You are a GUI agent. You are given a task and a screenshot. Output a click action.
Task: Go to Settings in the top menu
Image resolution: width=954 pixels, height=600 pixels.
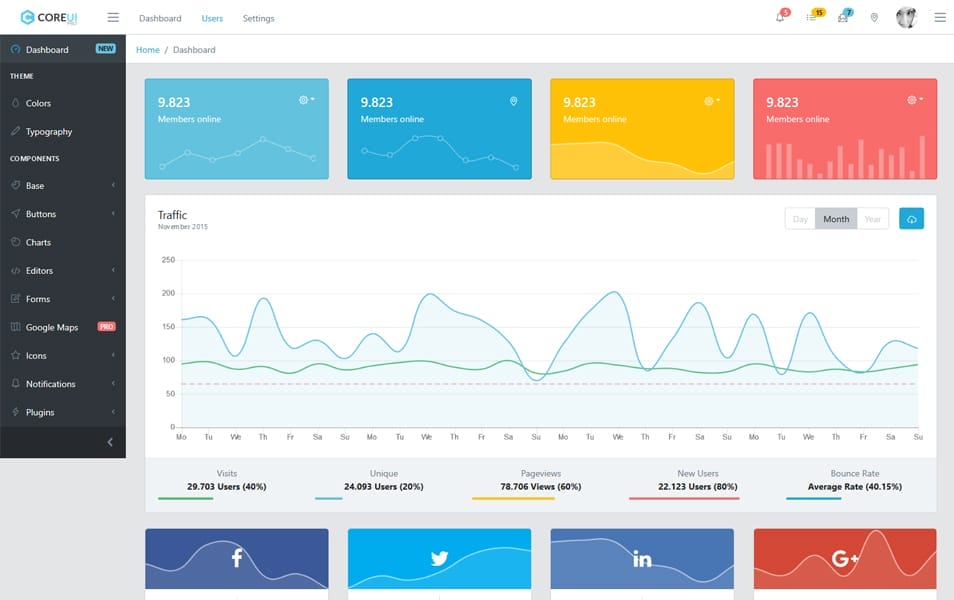[x=258, y=17]
